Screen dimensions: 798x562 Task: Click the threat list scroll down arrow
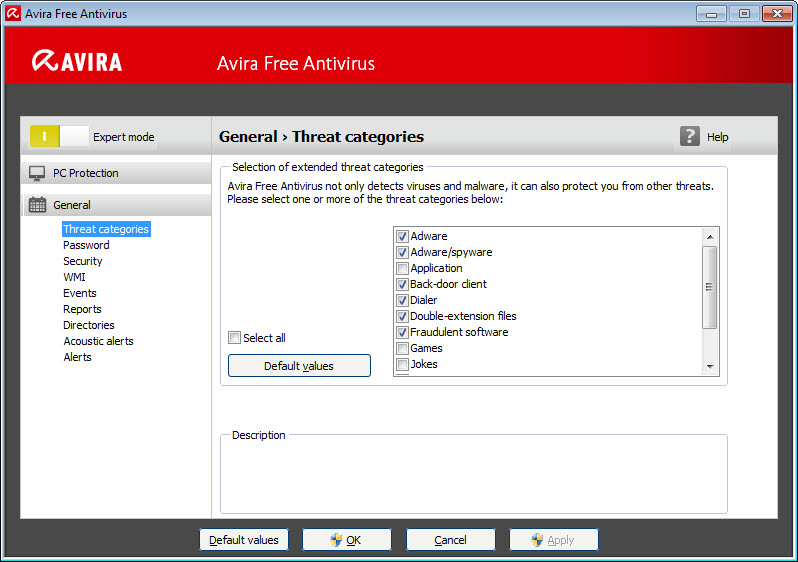point(710,367)
